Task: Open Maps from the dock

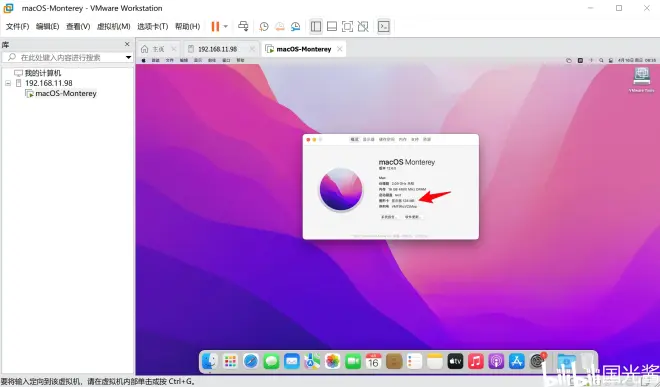Action: coord(312,361)
